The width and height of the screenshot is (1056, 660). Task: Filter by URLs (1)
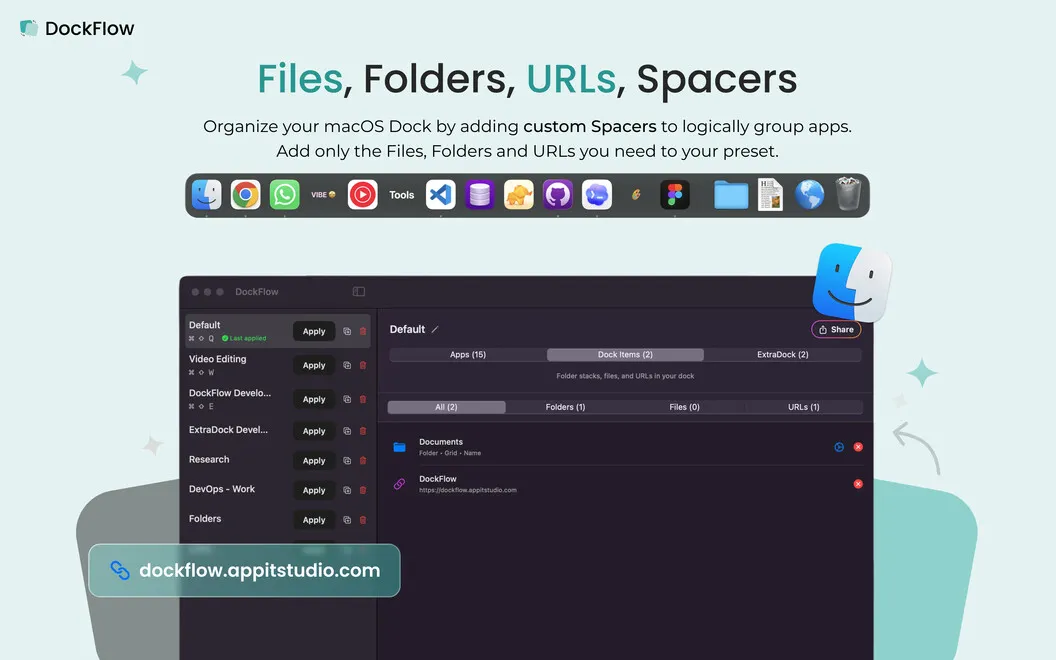tap(803, 407)
